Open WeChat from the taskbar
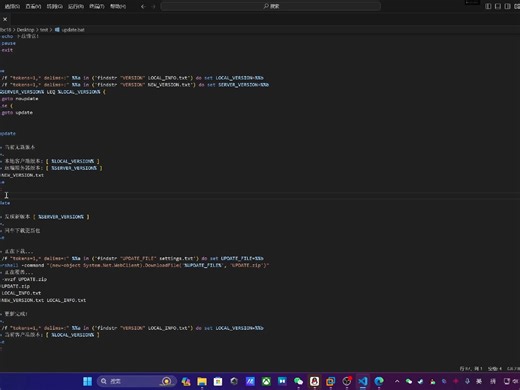 pyautogui.click(x=298, y=381)
